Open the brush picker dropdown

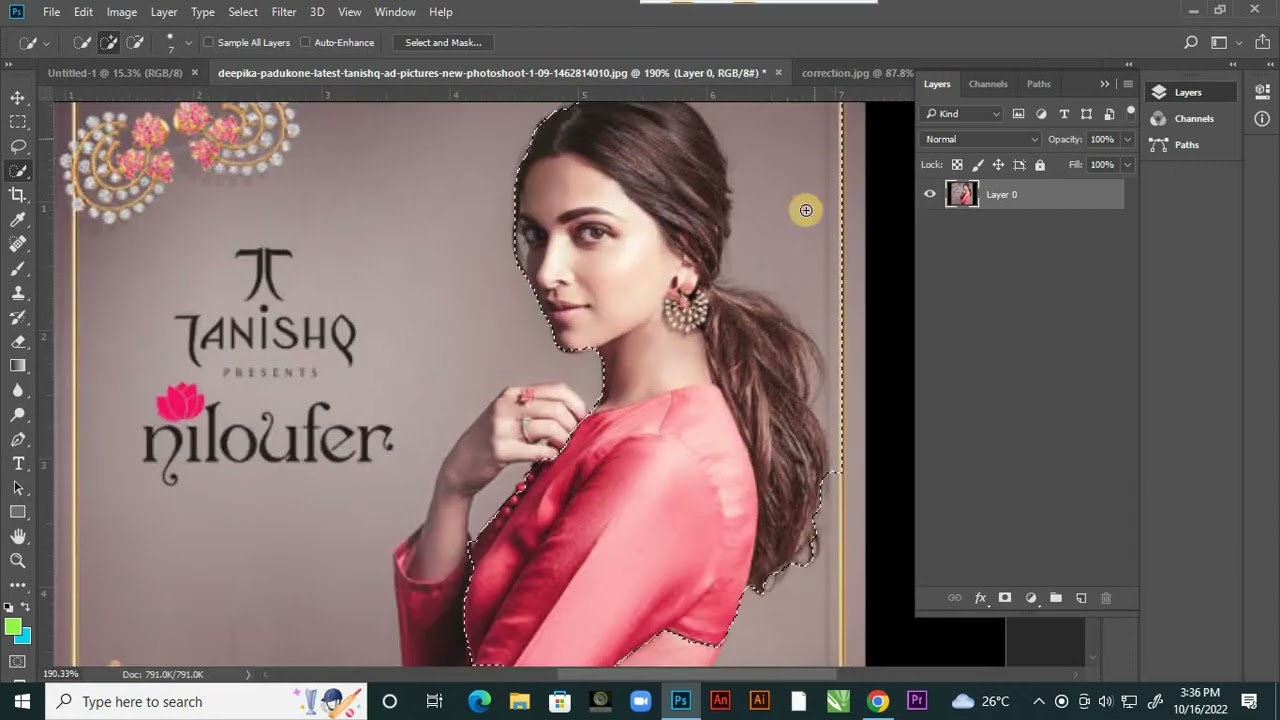[x=188, y=43]
